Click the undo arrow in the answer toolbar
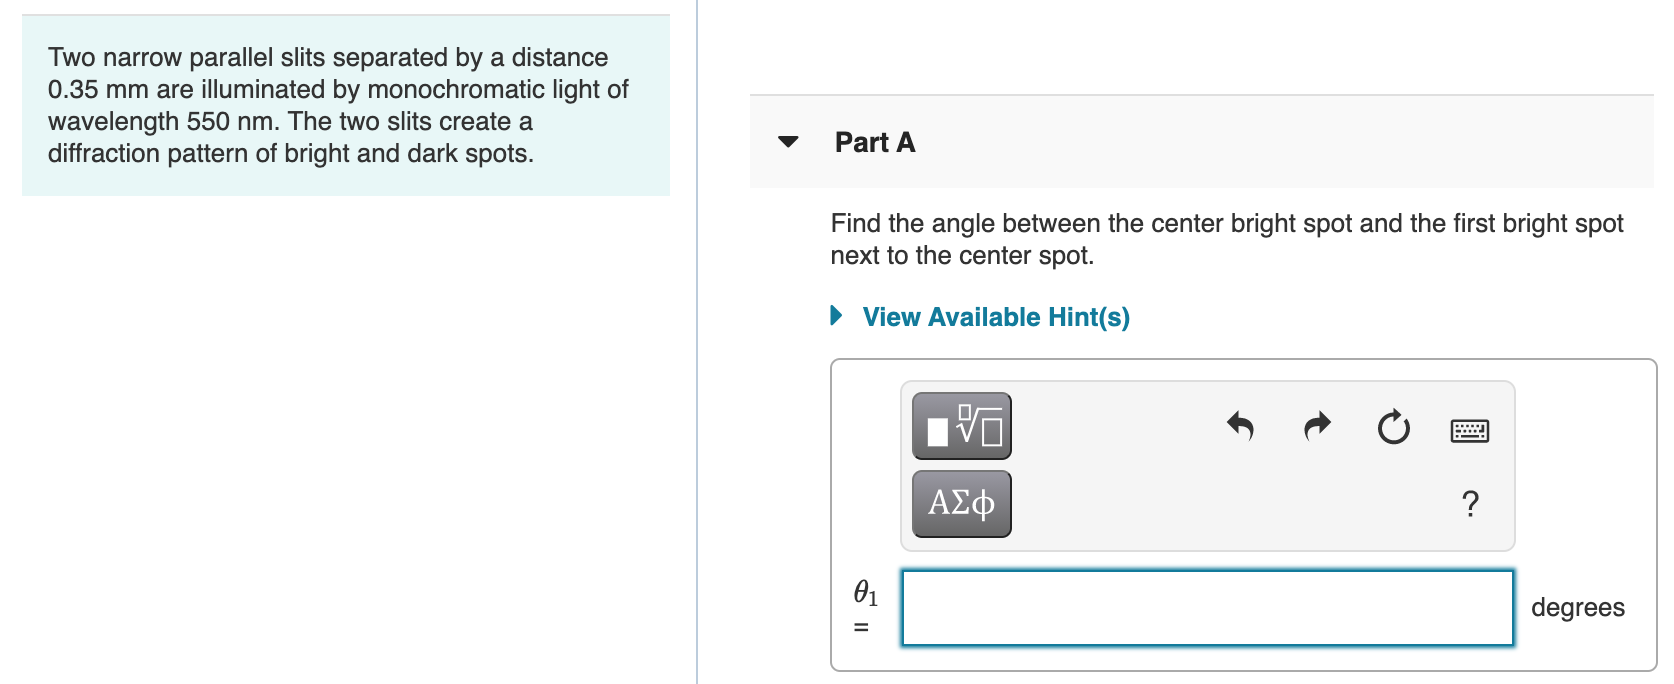Image resolution: width=1674 pixels, height=684 pixels. point(1240,426)
